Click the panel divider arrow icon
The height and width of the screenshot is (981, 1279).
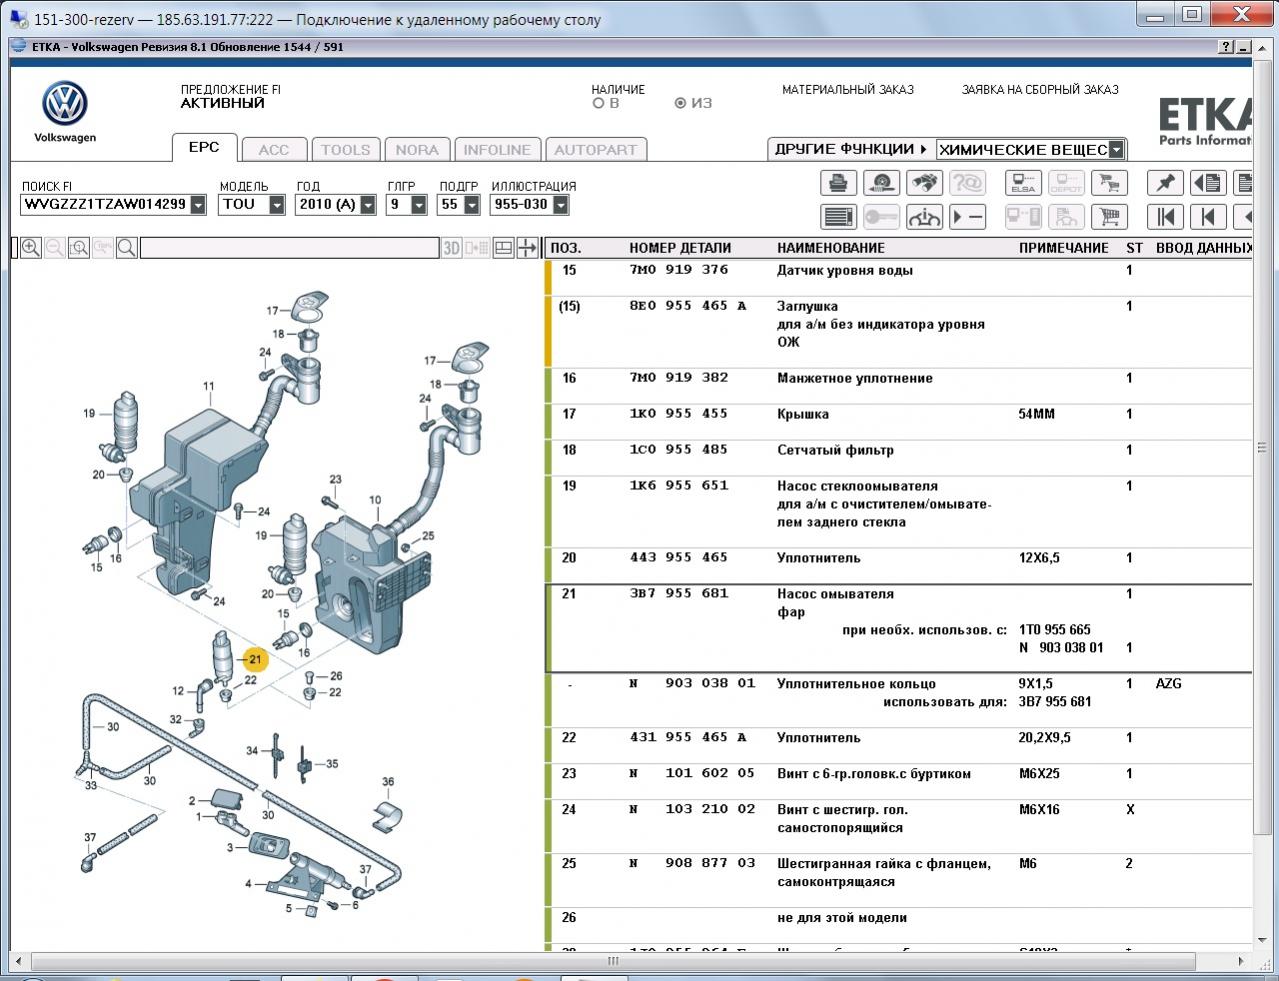pos(527,248)
